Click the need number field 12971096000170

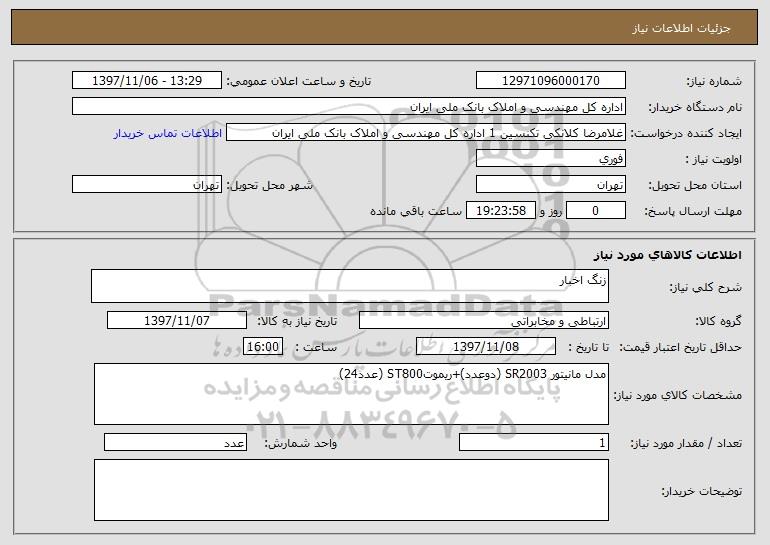(550, 81)
